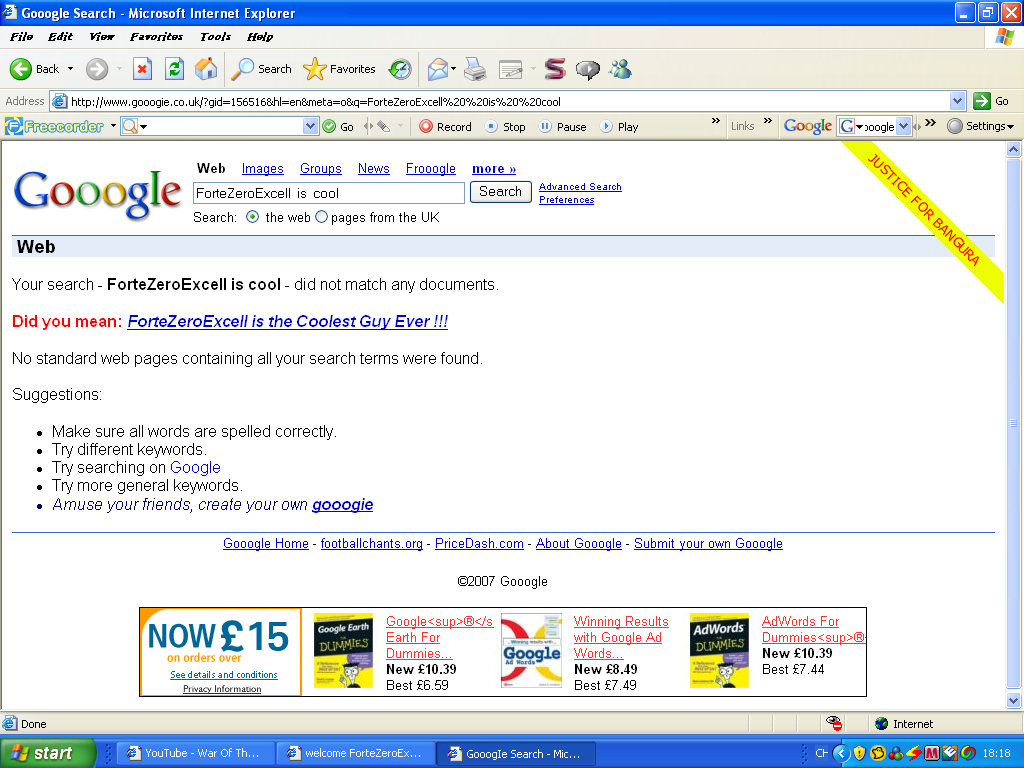The height and width of the screenshot is (768, 1024).
Task: Click 'See details and conditions' ad link
Action: (x=223, y=675)
